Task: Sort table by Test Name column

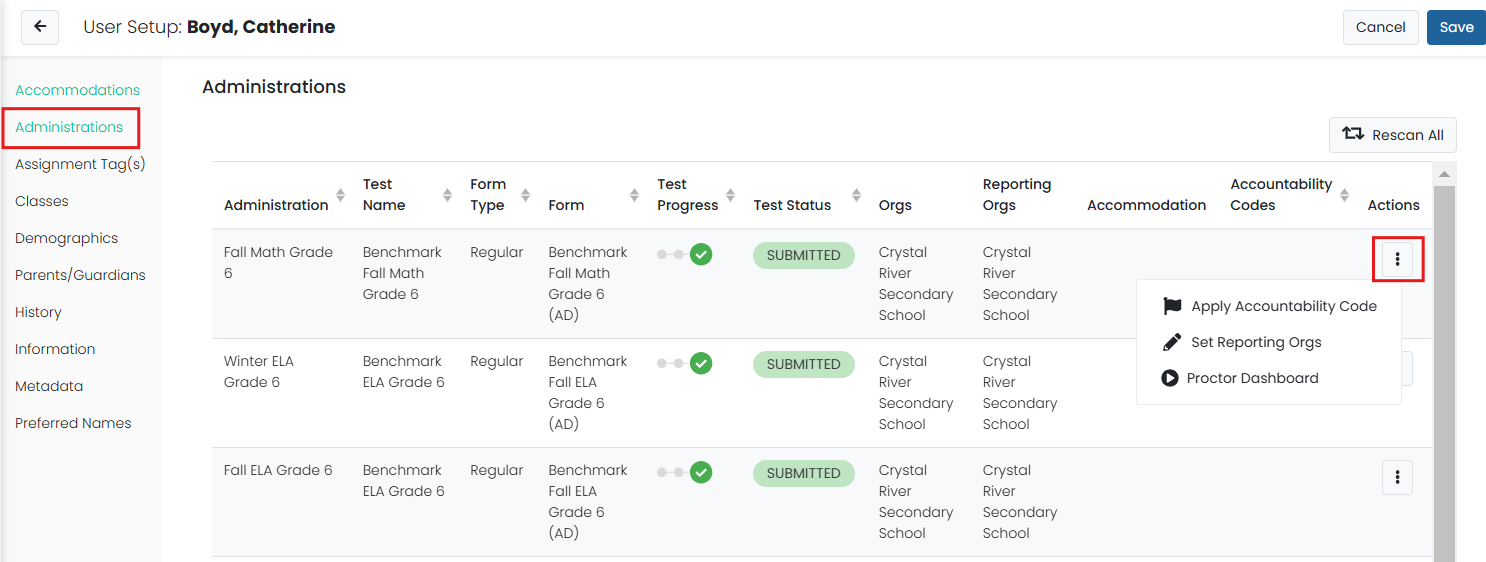Action: point(447,195)
